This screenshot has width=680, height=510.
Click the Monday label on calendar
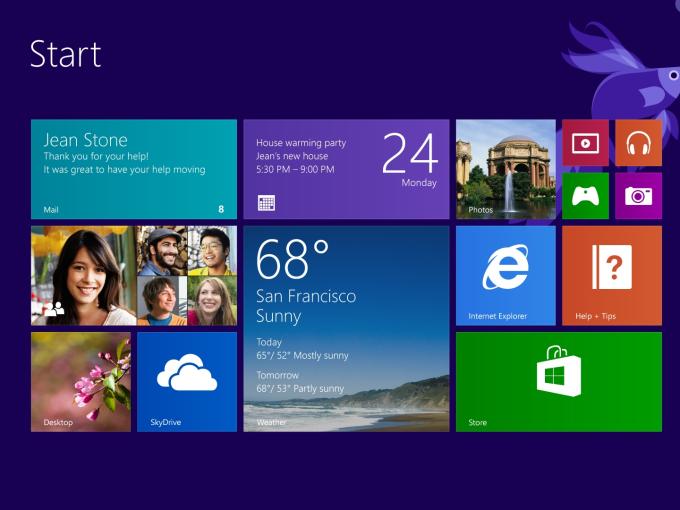click(419, 183)
